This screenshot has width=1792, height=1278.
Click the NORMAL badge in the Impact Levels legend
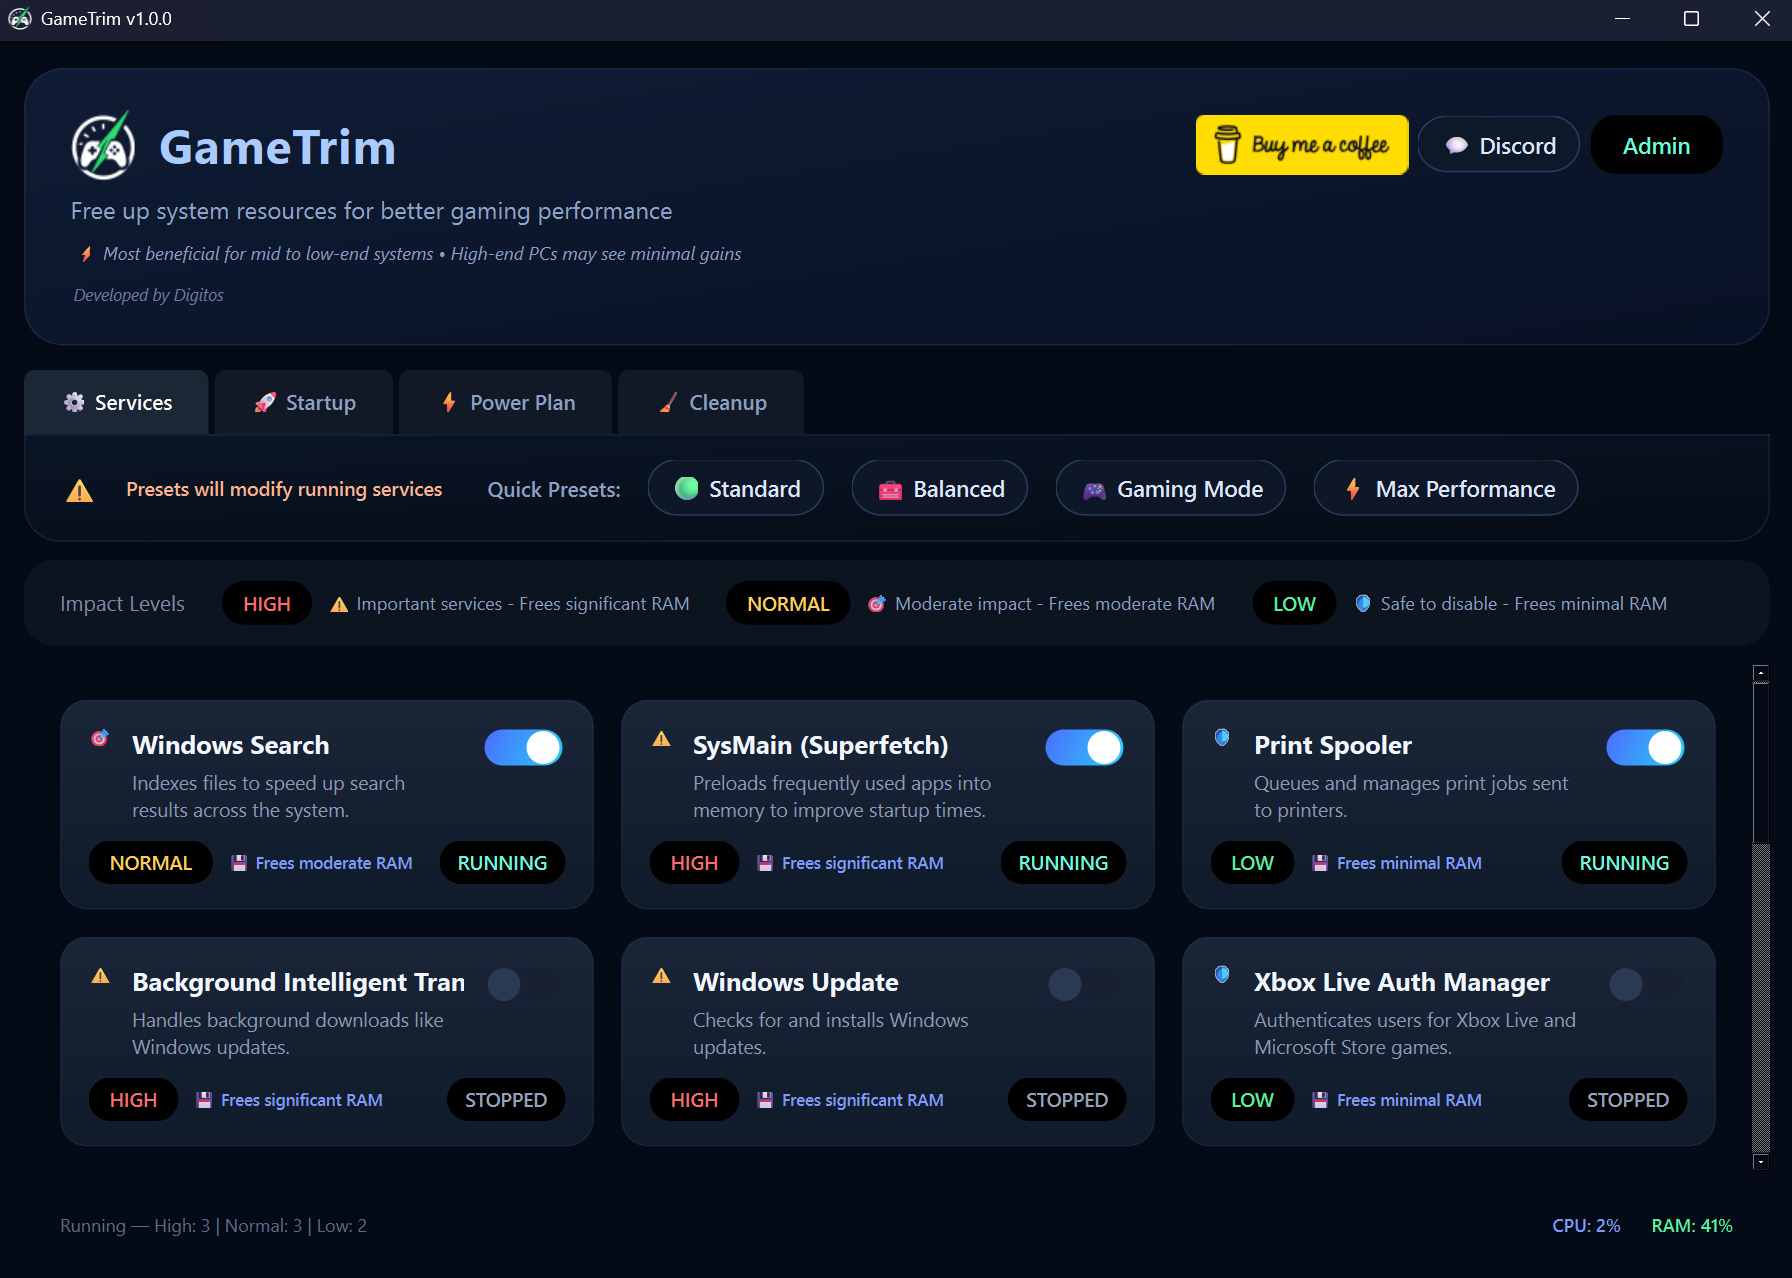[x=788, y=603]
